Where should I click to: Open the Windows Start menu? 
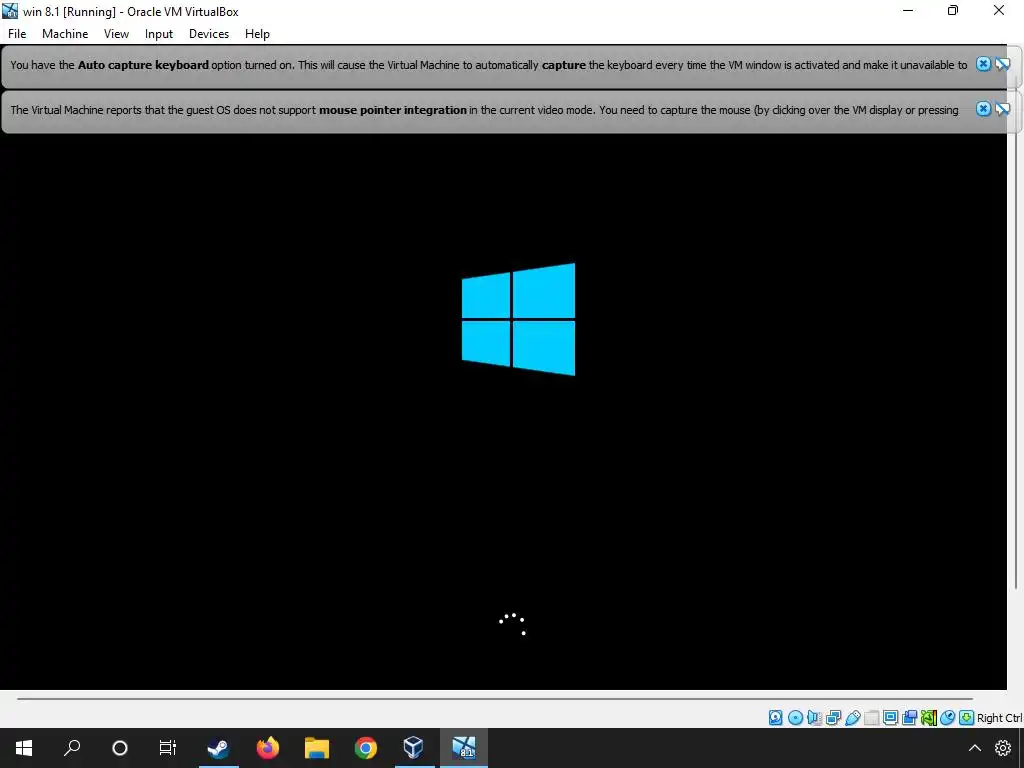pos(24,748)
